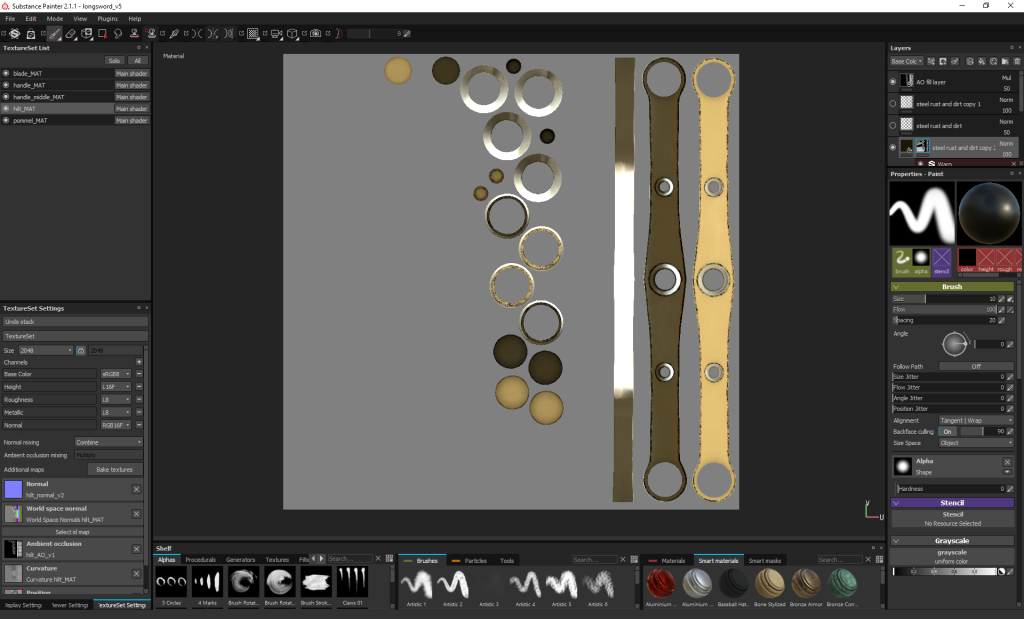The height and width of the screenshot is (619, 1024).
Task: Toggle Backface culling On button
Action: click(947, 432)
